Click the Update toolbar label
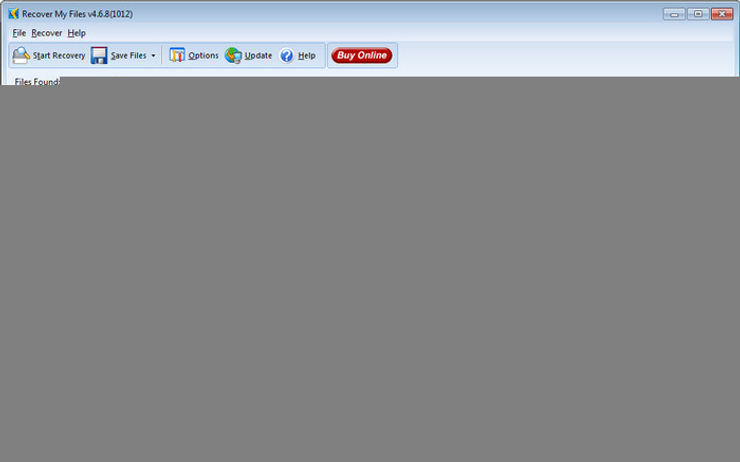Screen dimensions: 740x462 click(x=258, y=56)
